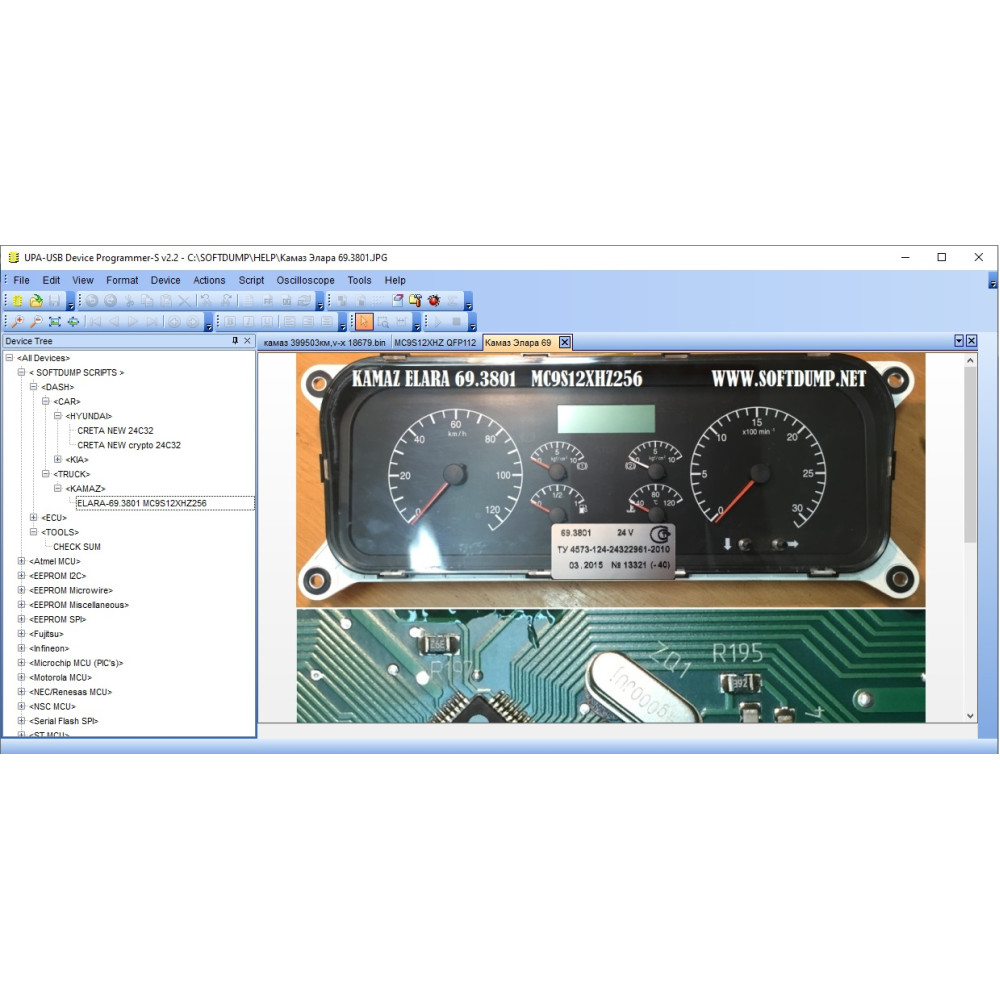This screenshot has height=1000, width=1000.
Task: Expand the EEPROM I2C node
Action: click(x=21, y=576)
